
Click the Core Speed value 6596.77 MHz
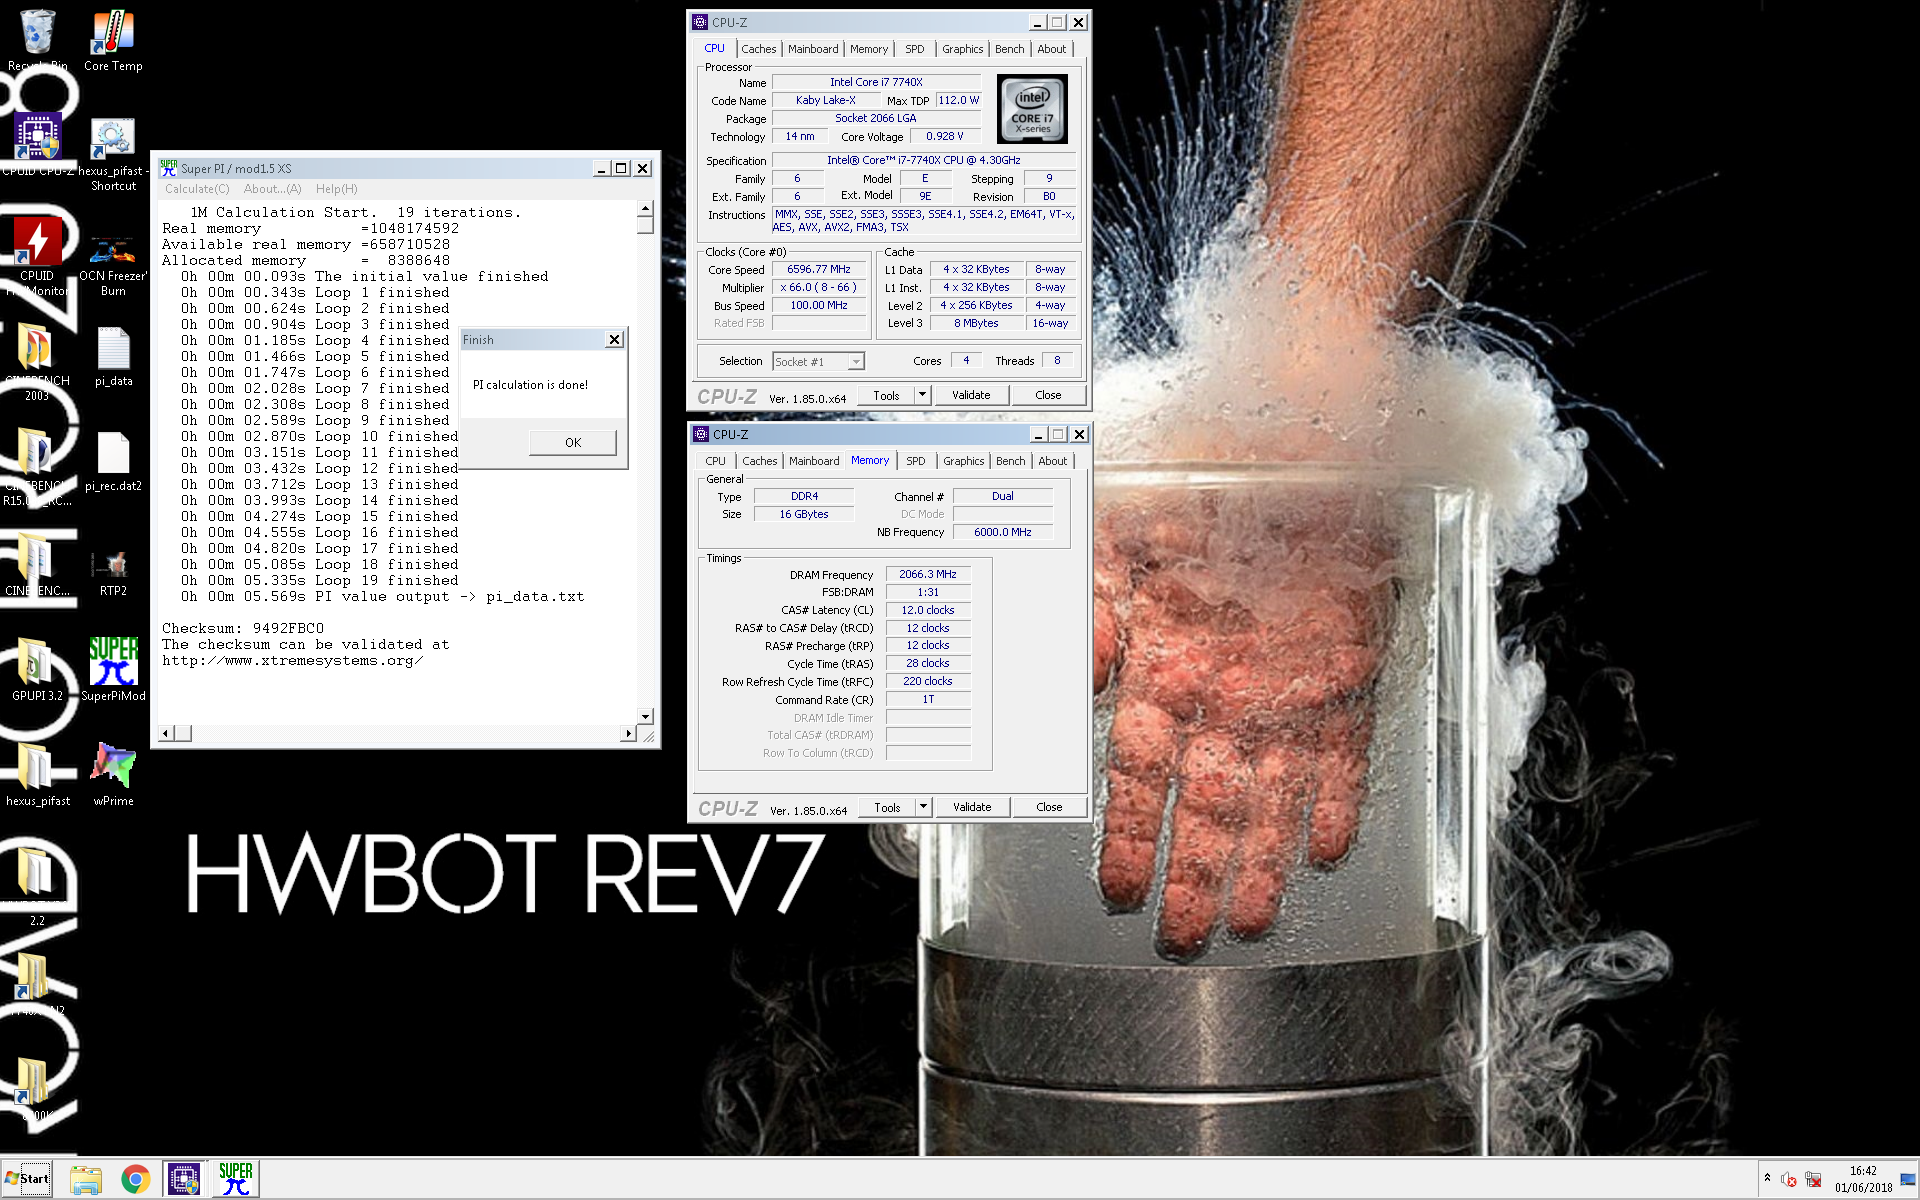pyautogui.click(x=819, y=270)
